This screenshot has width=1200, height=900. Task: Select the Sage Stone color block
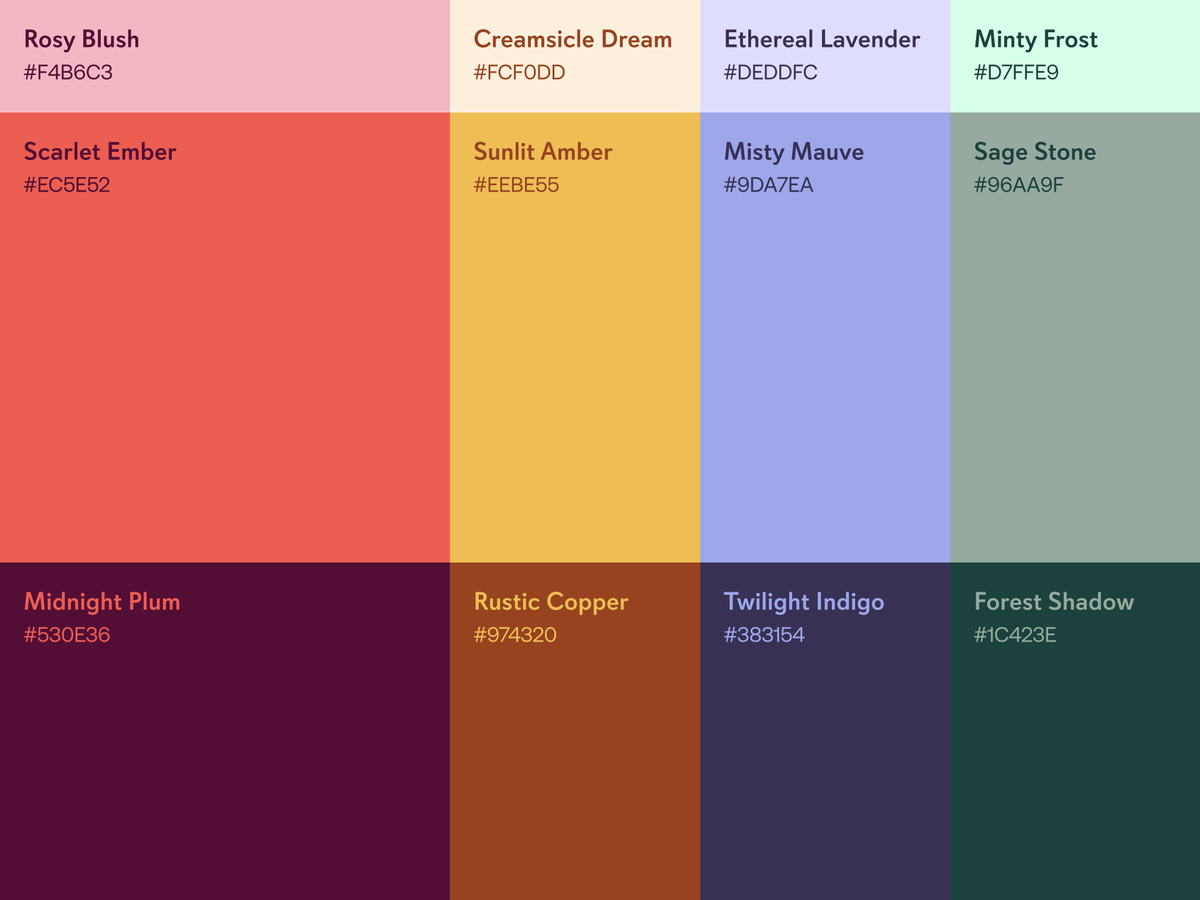[1075, 337]
